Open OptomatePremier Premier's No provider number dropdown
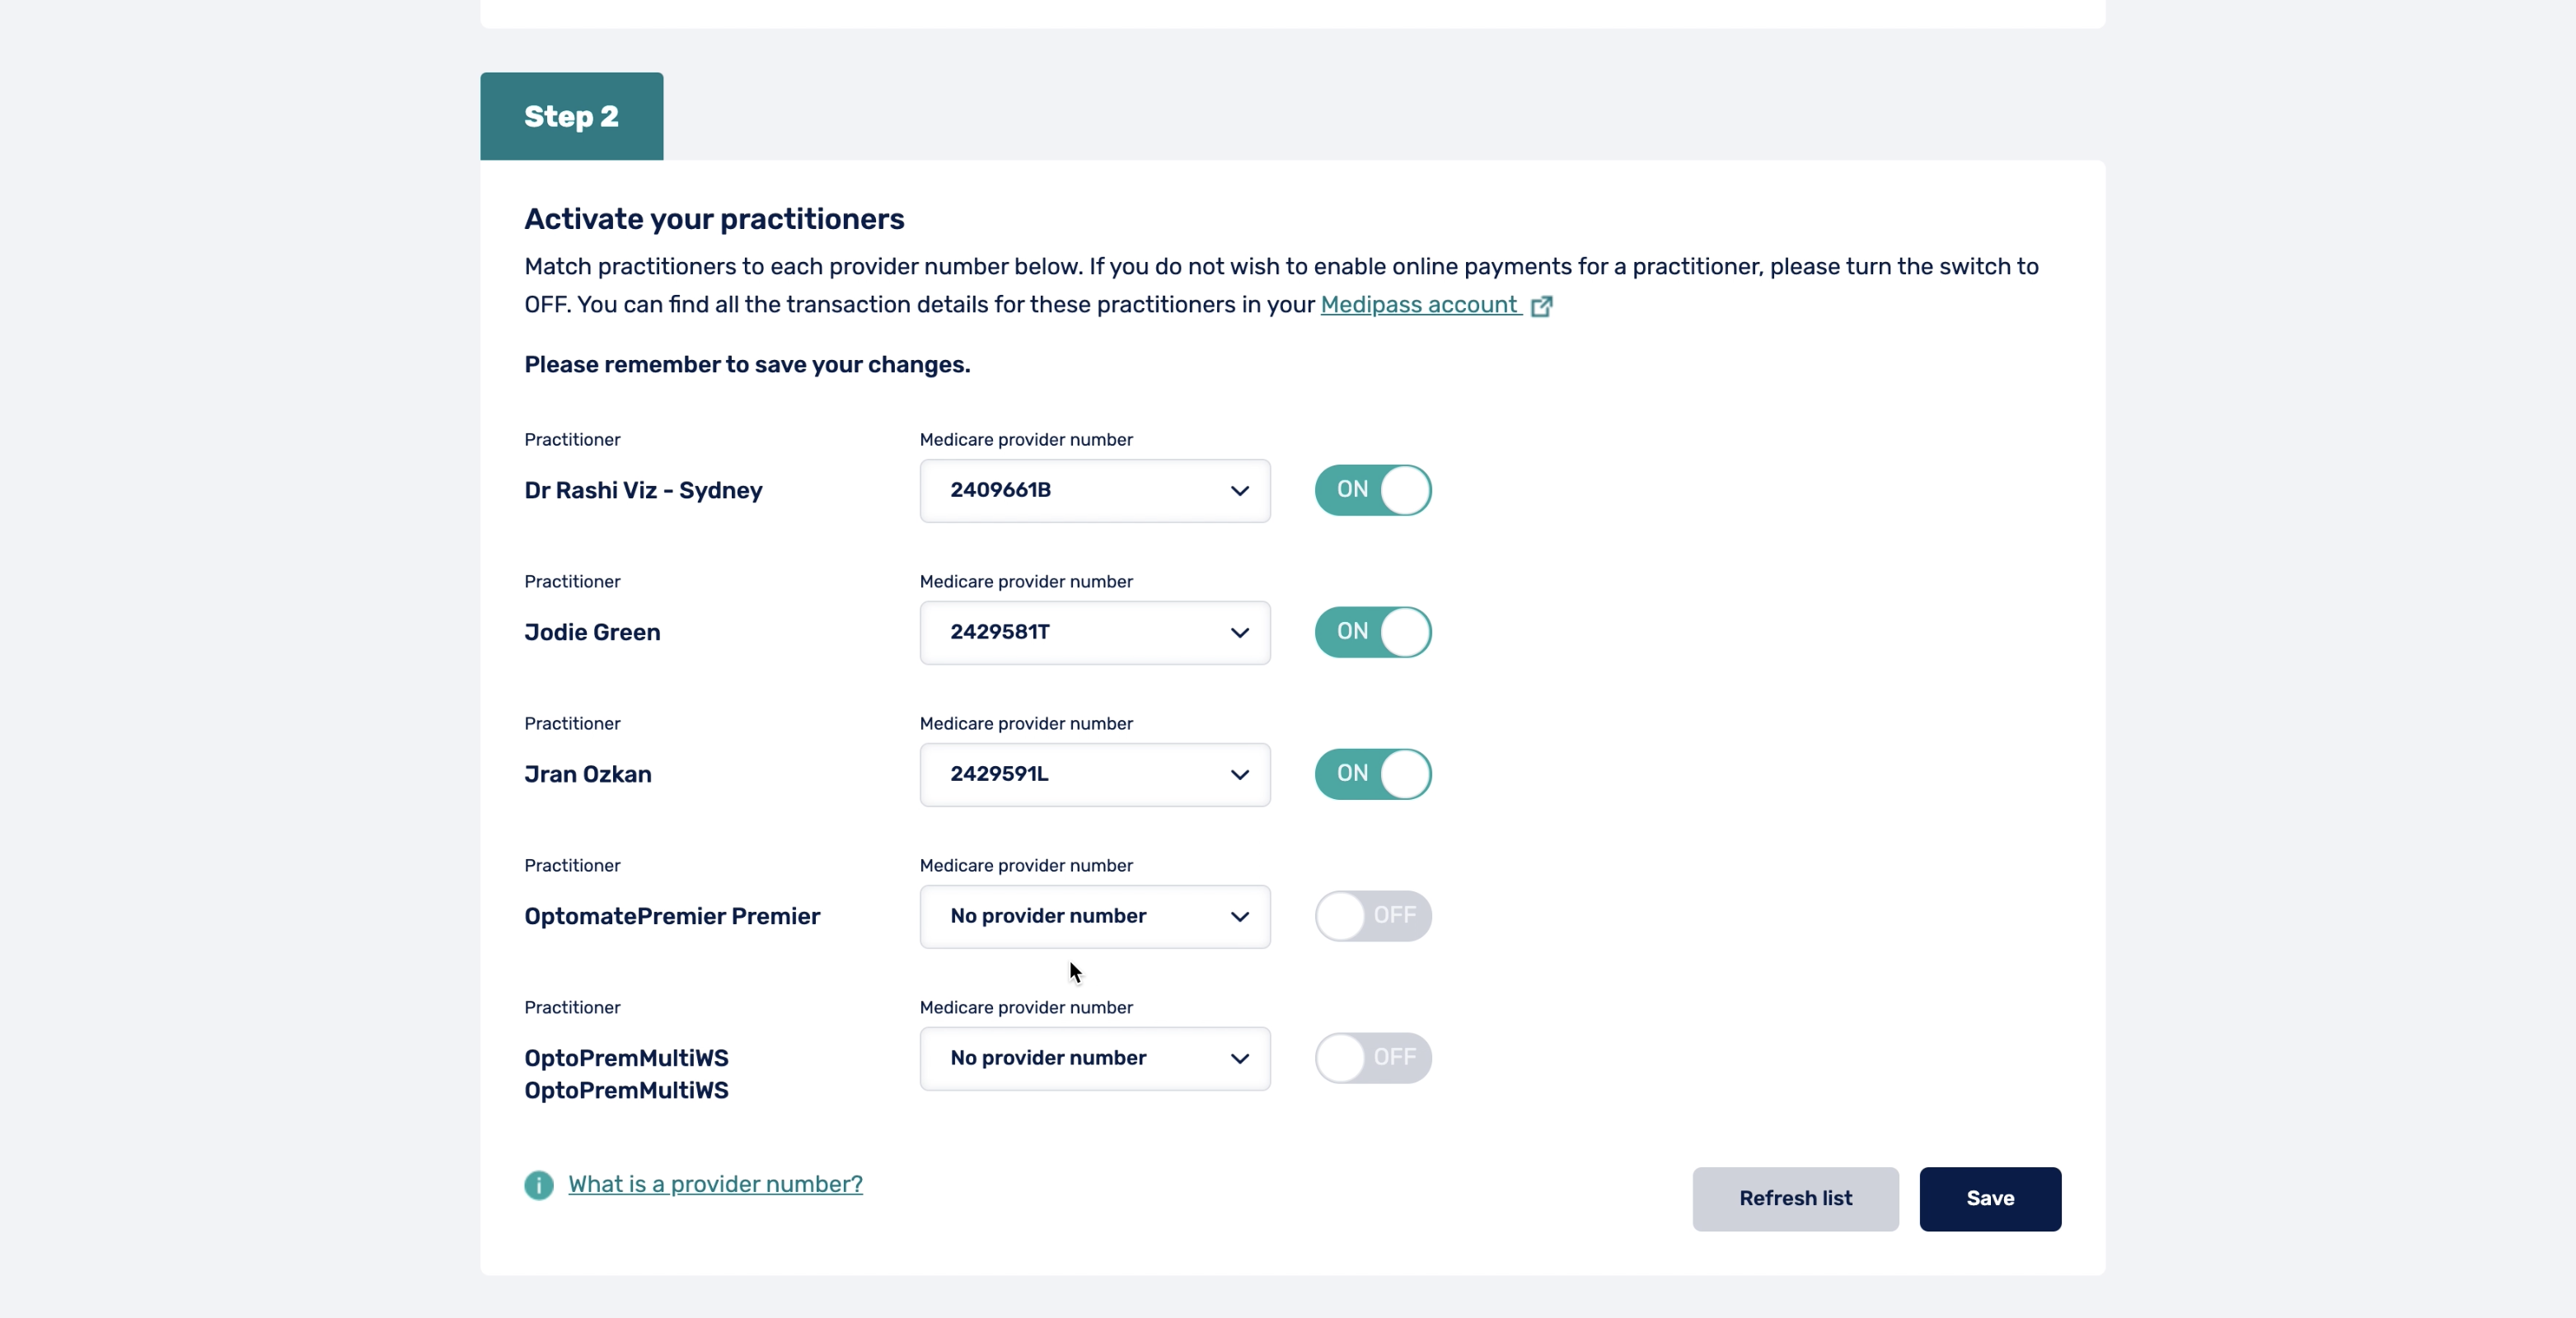Viewport: 2576px width, 1318px height. [1094, 916]
